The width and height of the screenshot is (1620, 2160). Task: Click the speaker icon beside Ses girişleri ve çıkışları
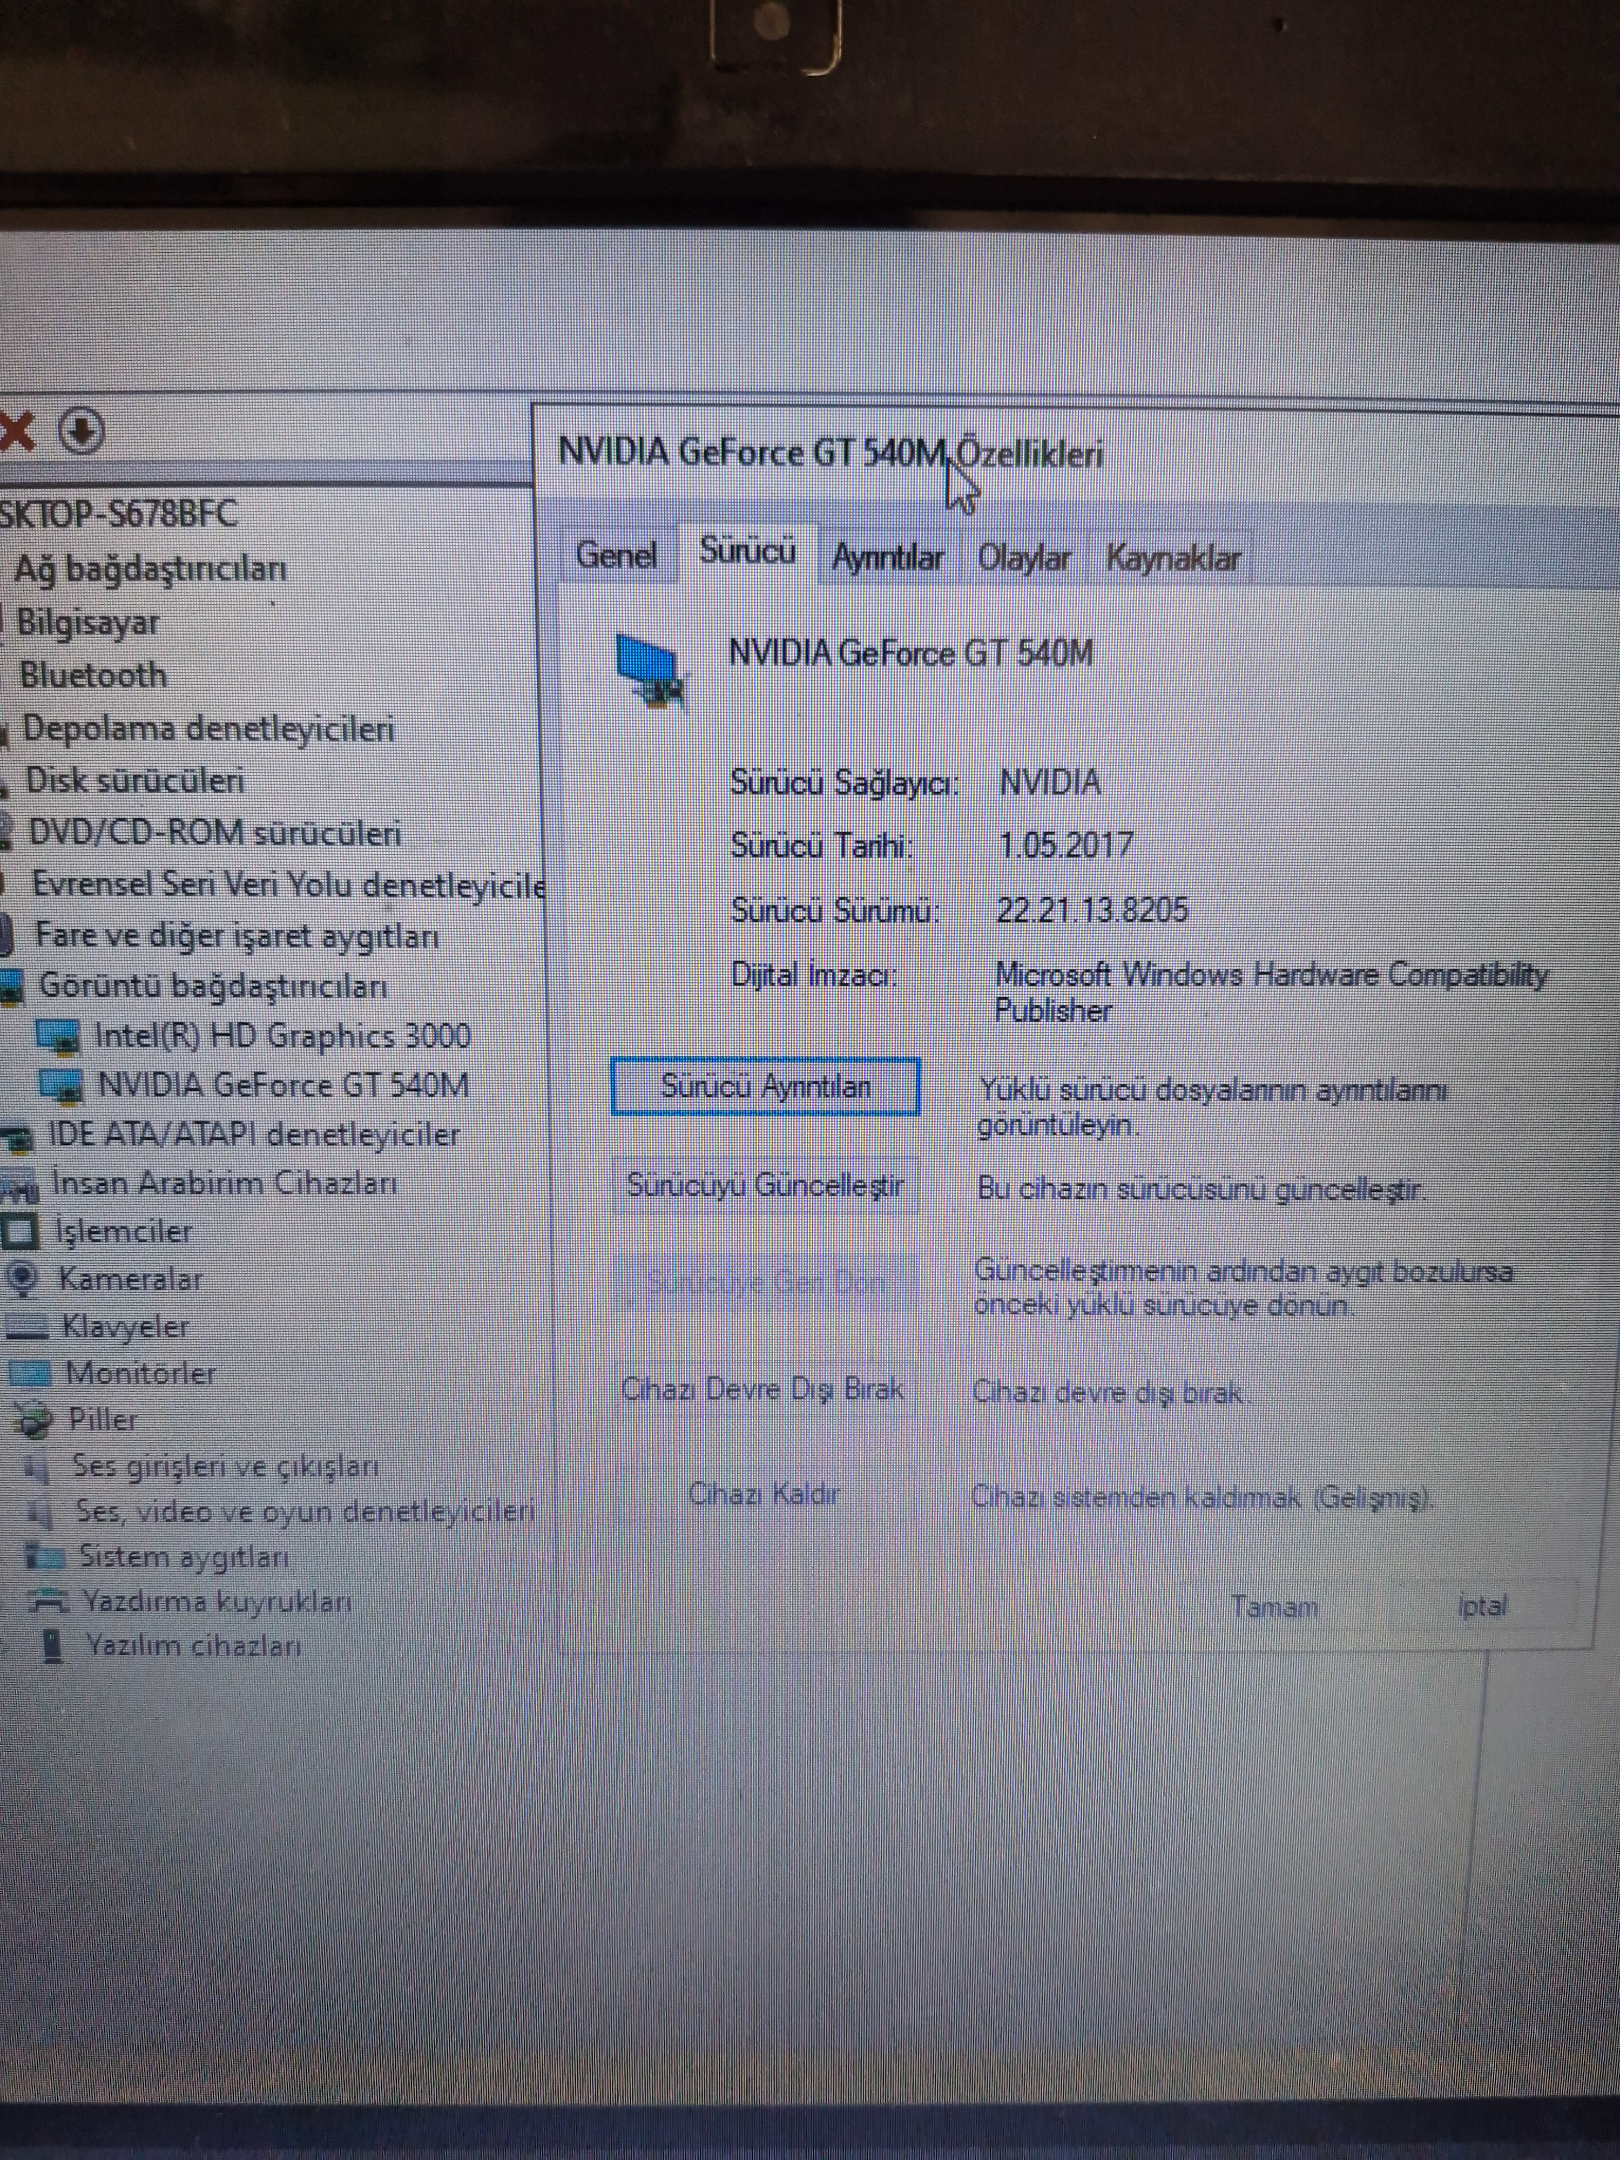[x=37, y=1467]
